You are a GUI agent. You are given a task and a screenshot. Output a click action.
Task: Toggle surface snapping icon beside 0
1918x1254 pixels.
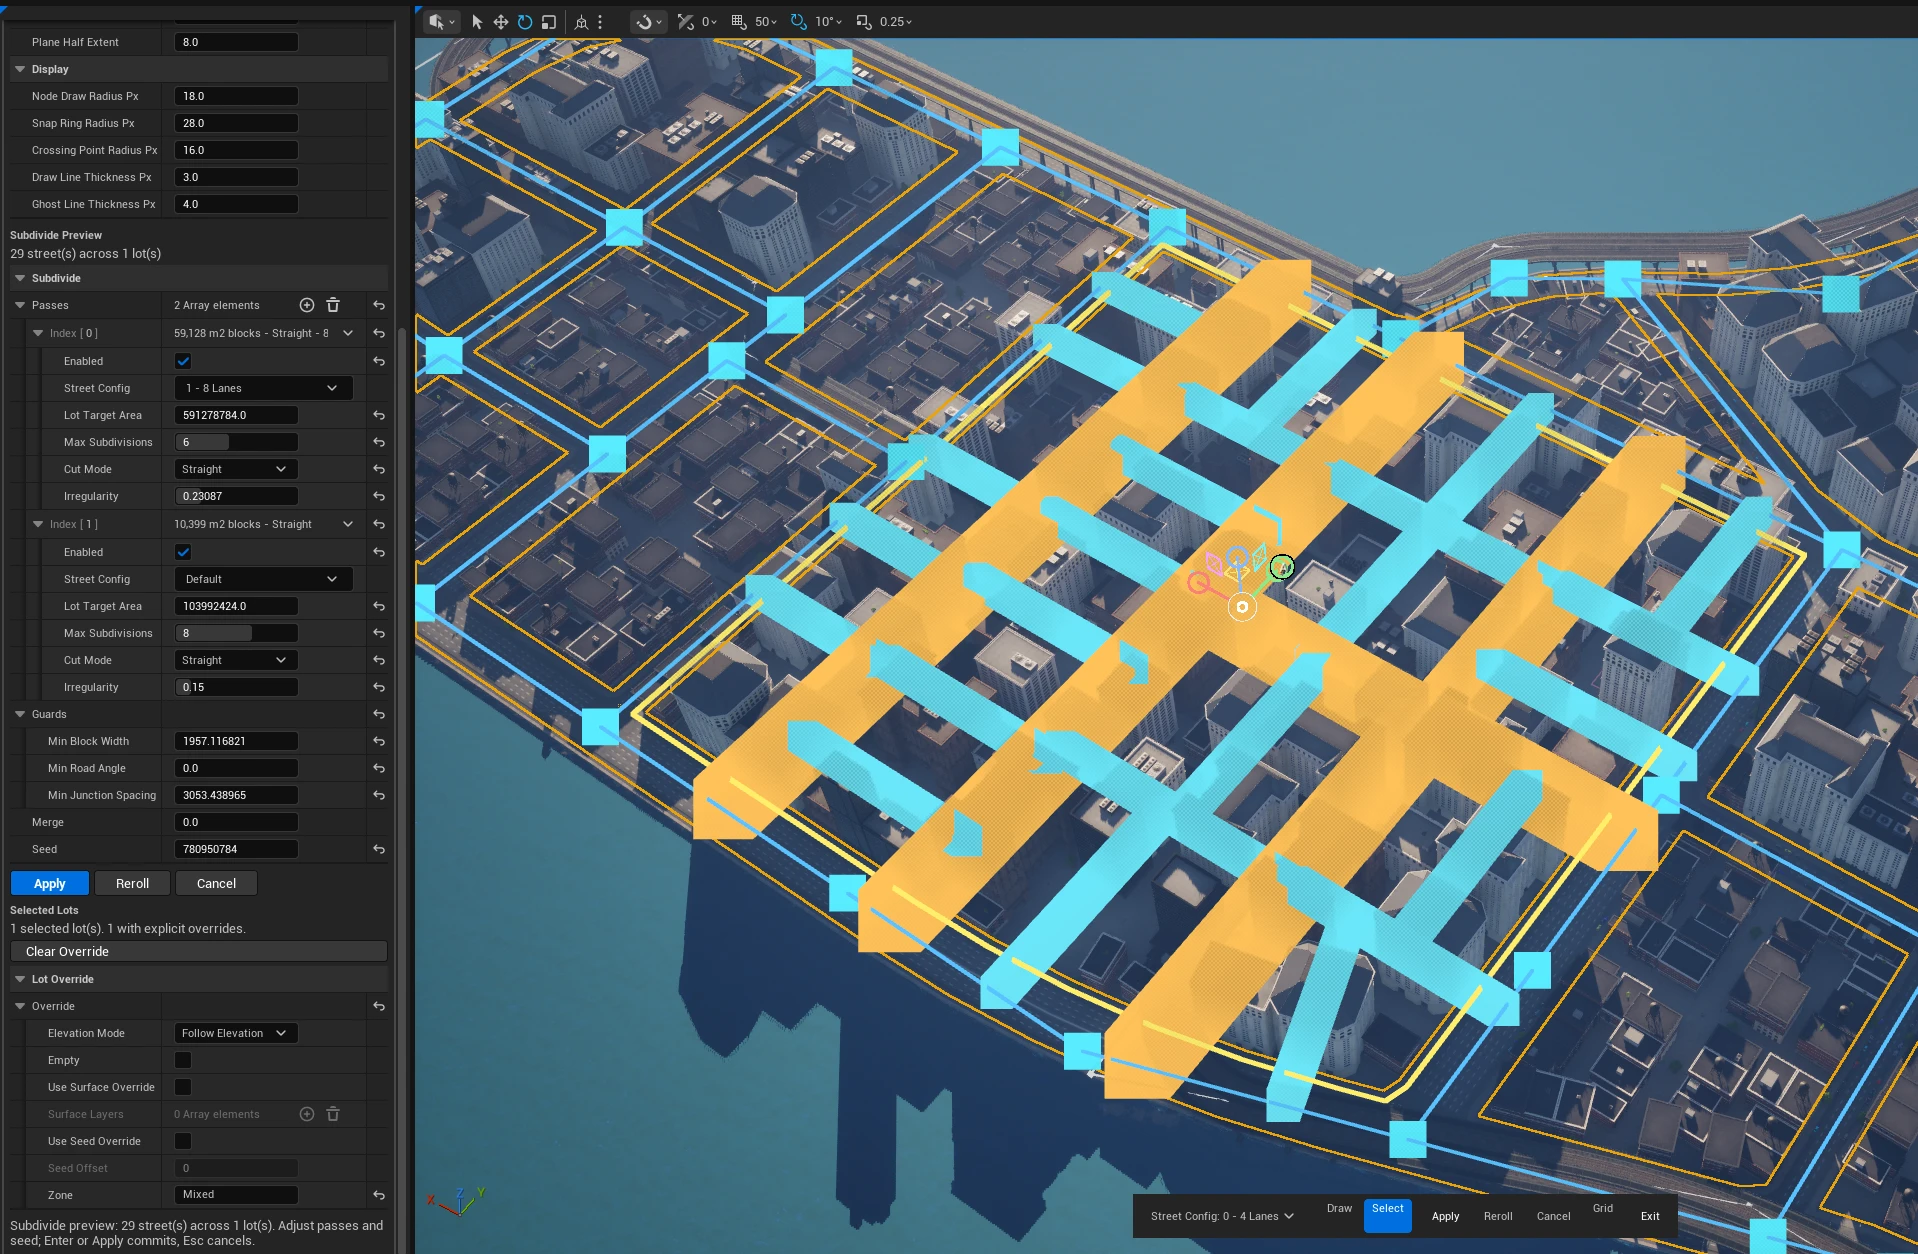685,21
